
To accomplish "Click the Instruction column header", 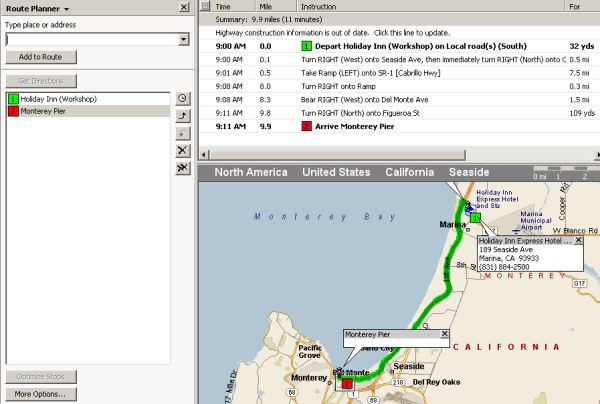I will [431, 7].
